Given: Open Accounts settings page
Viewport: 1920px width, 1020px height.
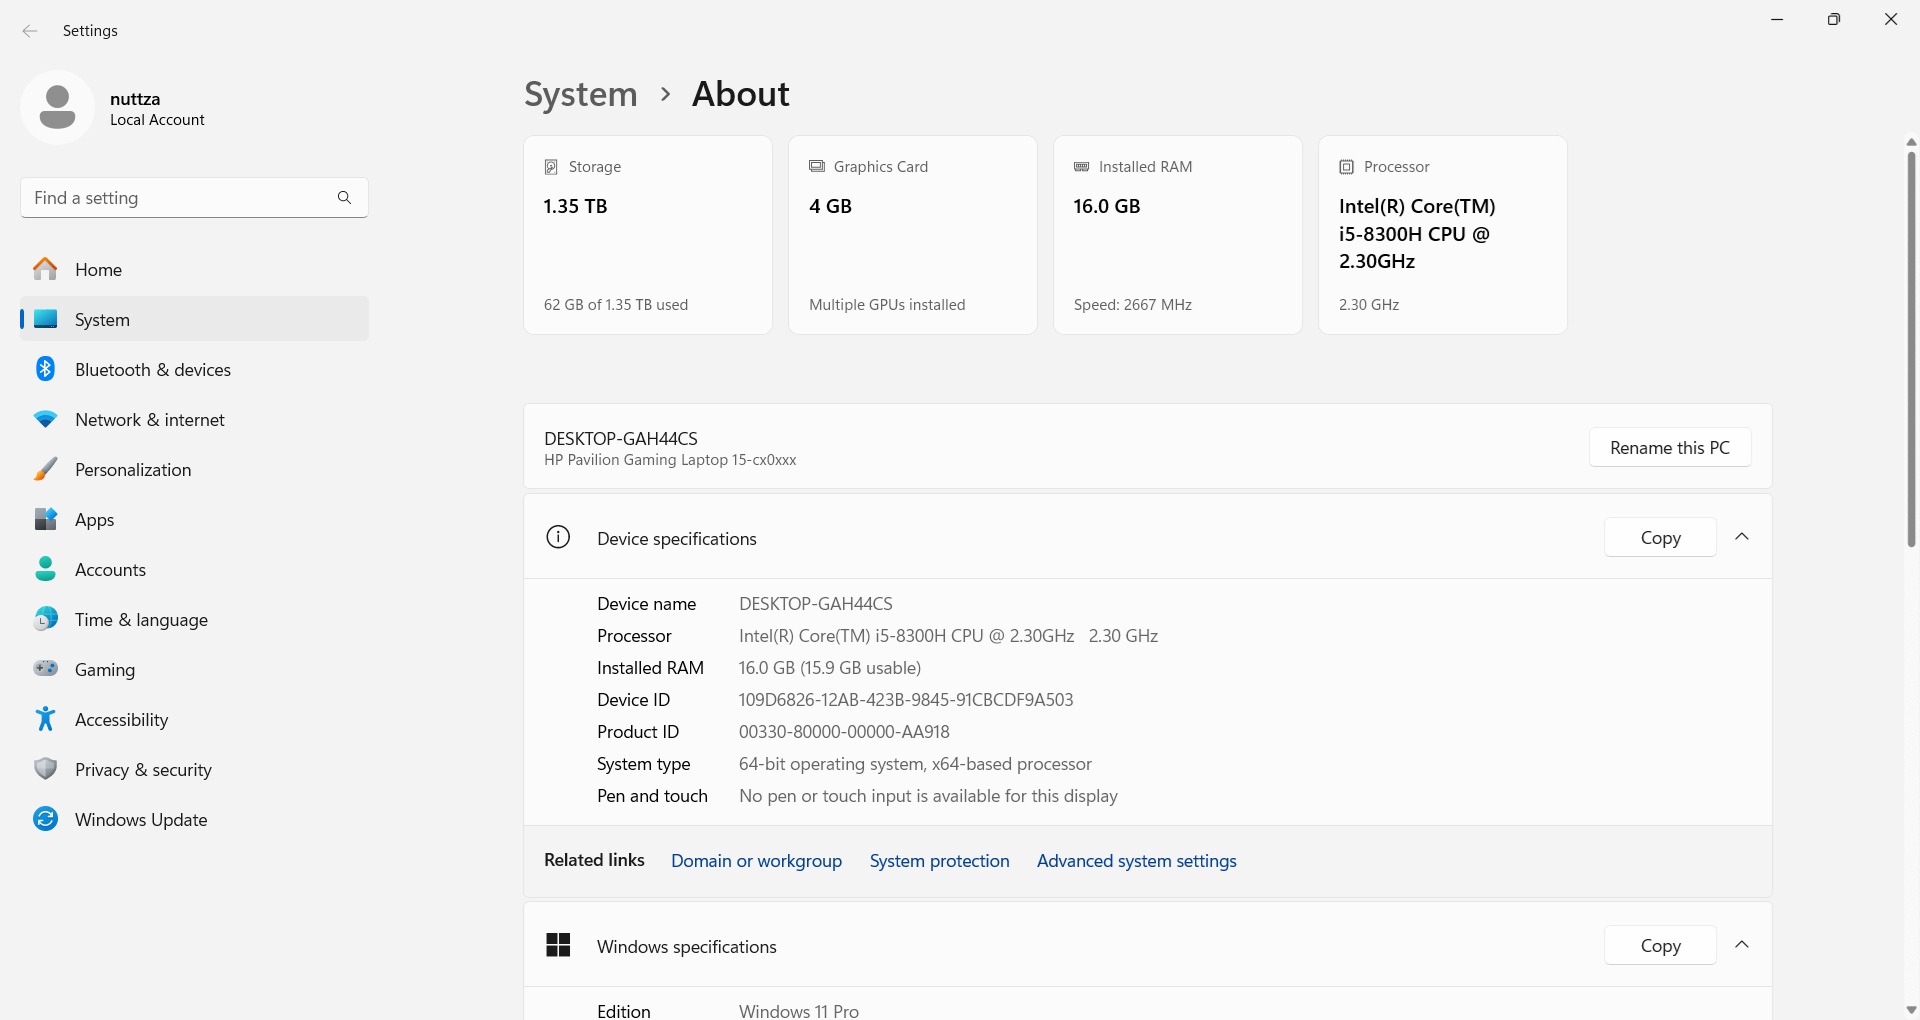Looking at the screenshot, I should (194, 569).
